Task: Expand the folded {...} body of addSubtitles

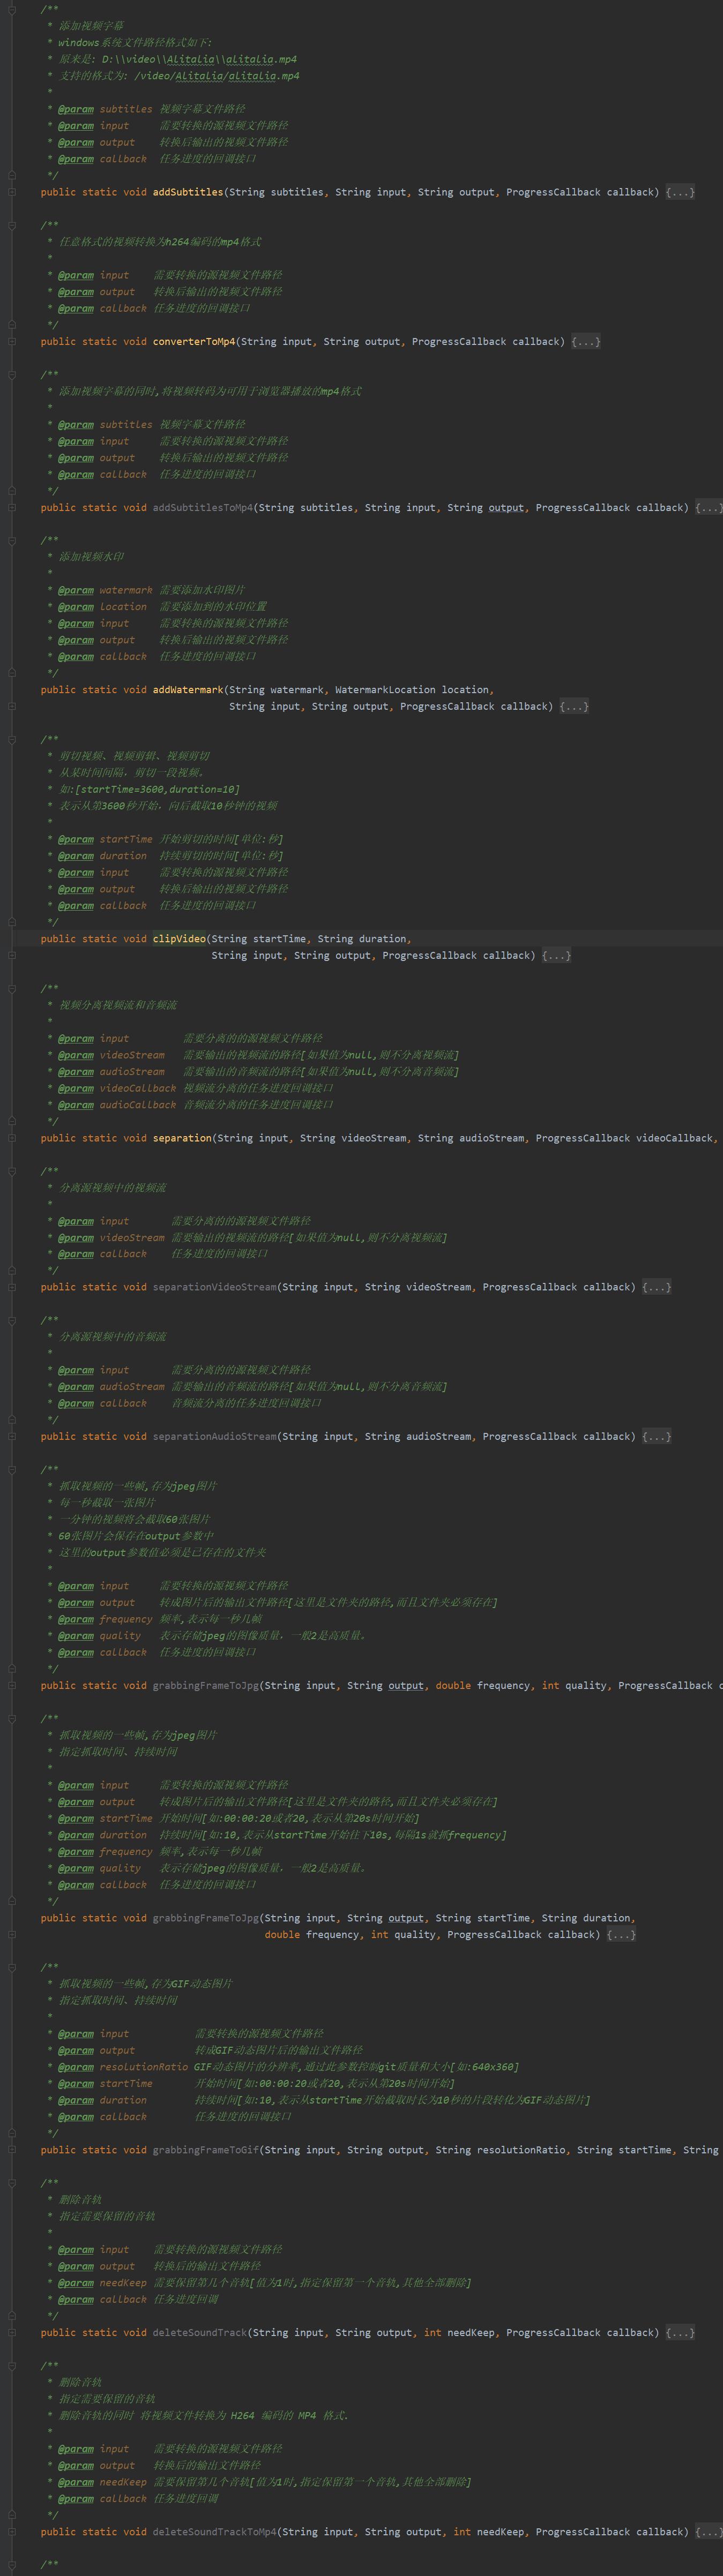Action: click(680, 192)
